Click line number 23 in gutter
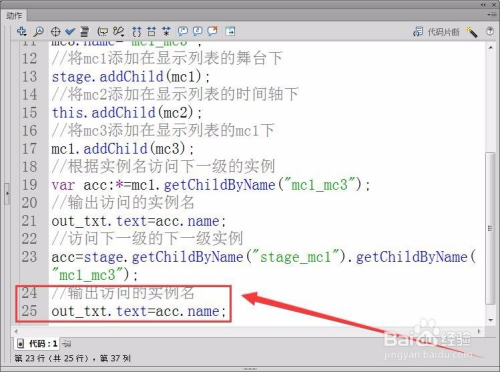The width and height of the screenshot is (500, 372). coord(30,257)
